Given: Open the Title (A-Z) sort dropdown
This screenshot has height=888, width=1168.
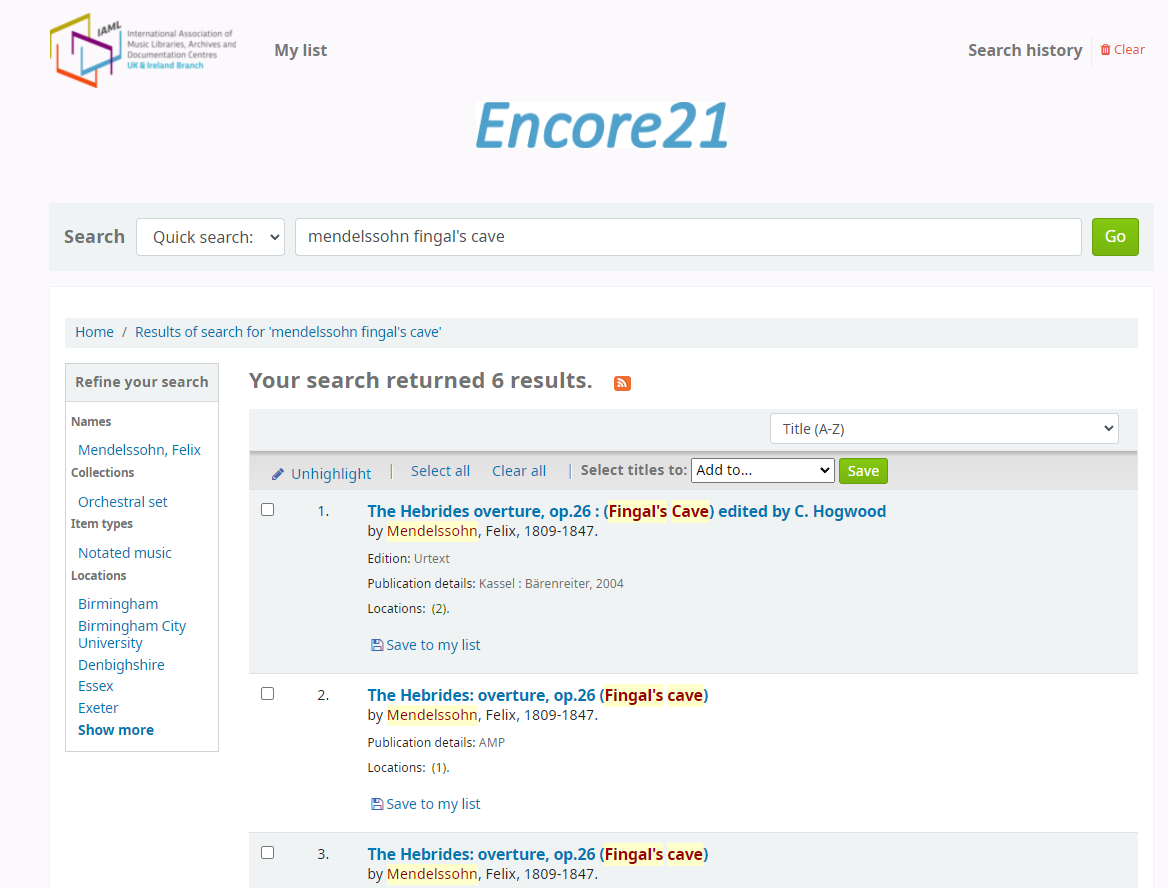Looking at the screenshot, I should (944, 429).
